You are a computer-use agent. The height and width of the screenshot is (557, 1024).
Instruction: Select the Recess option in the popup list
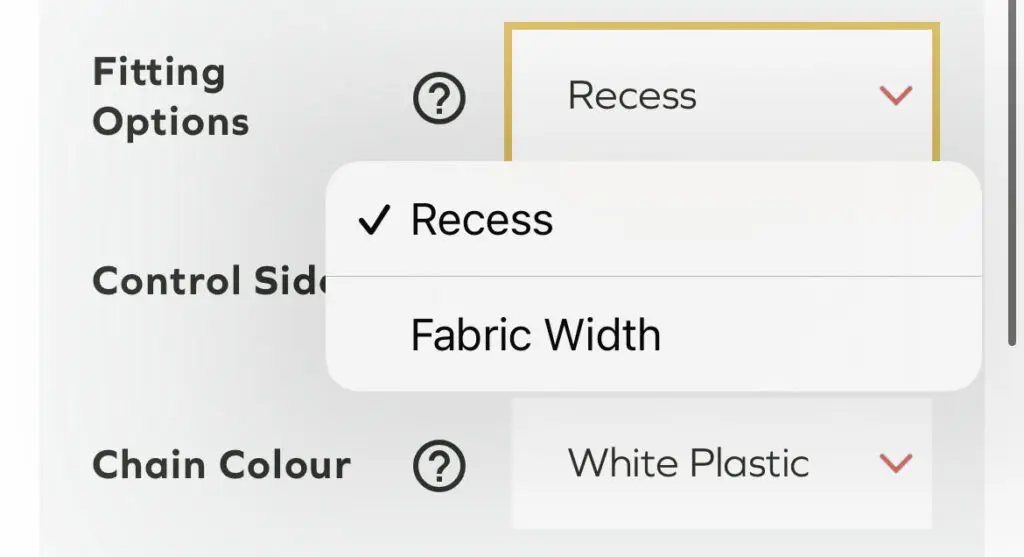[482, 220]
